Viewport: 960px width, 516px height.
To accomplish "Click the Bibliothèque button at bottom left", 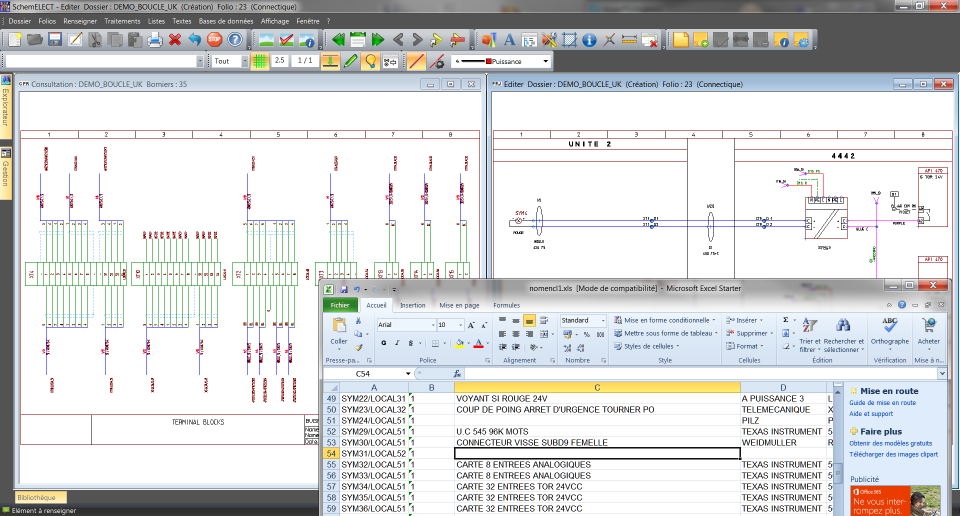I will point(39,498).
